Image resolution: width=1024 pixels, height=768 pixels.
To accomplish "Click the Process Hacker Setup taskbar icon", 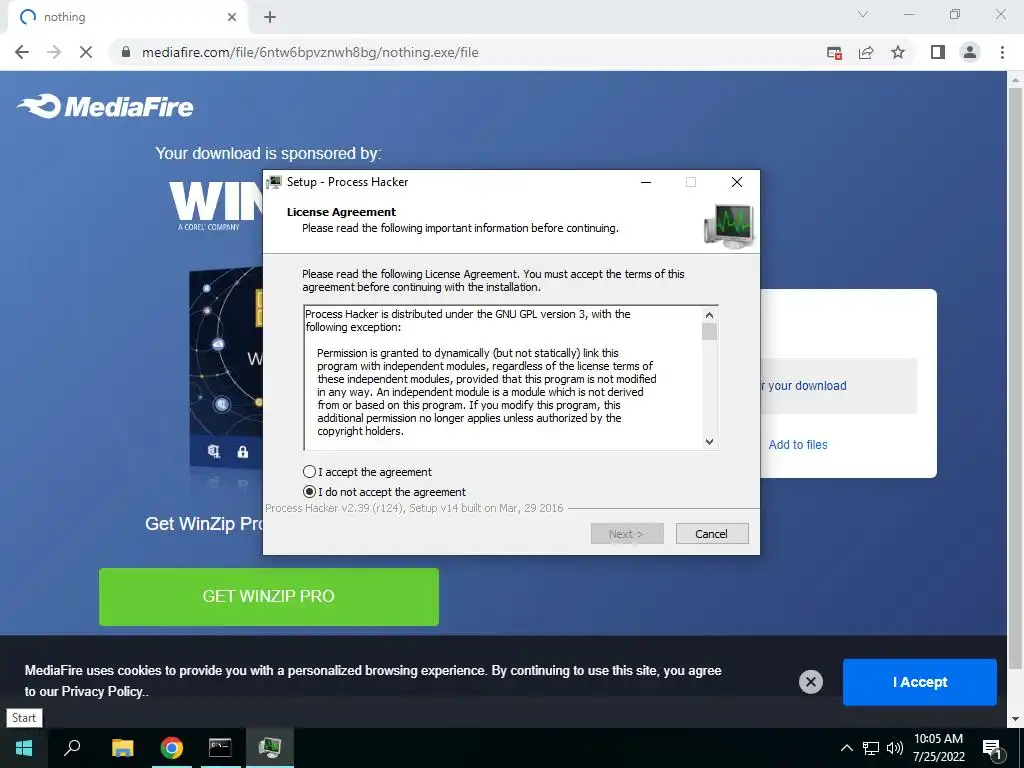I will click(x=270, y=748).
